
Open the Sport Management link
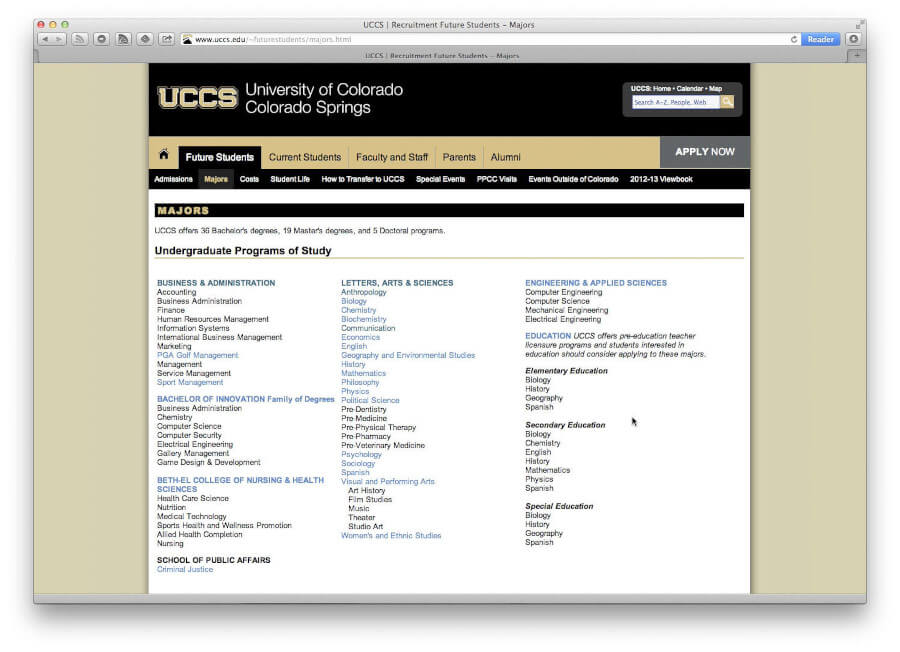point(190,382)
